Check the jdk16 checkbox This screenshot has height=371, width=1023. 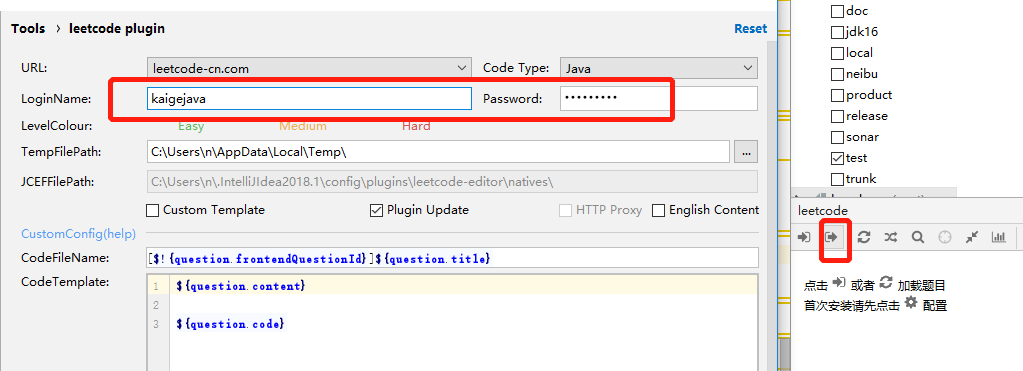pos(837,32)
